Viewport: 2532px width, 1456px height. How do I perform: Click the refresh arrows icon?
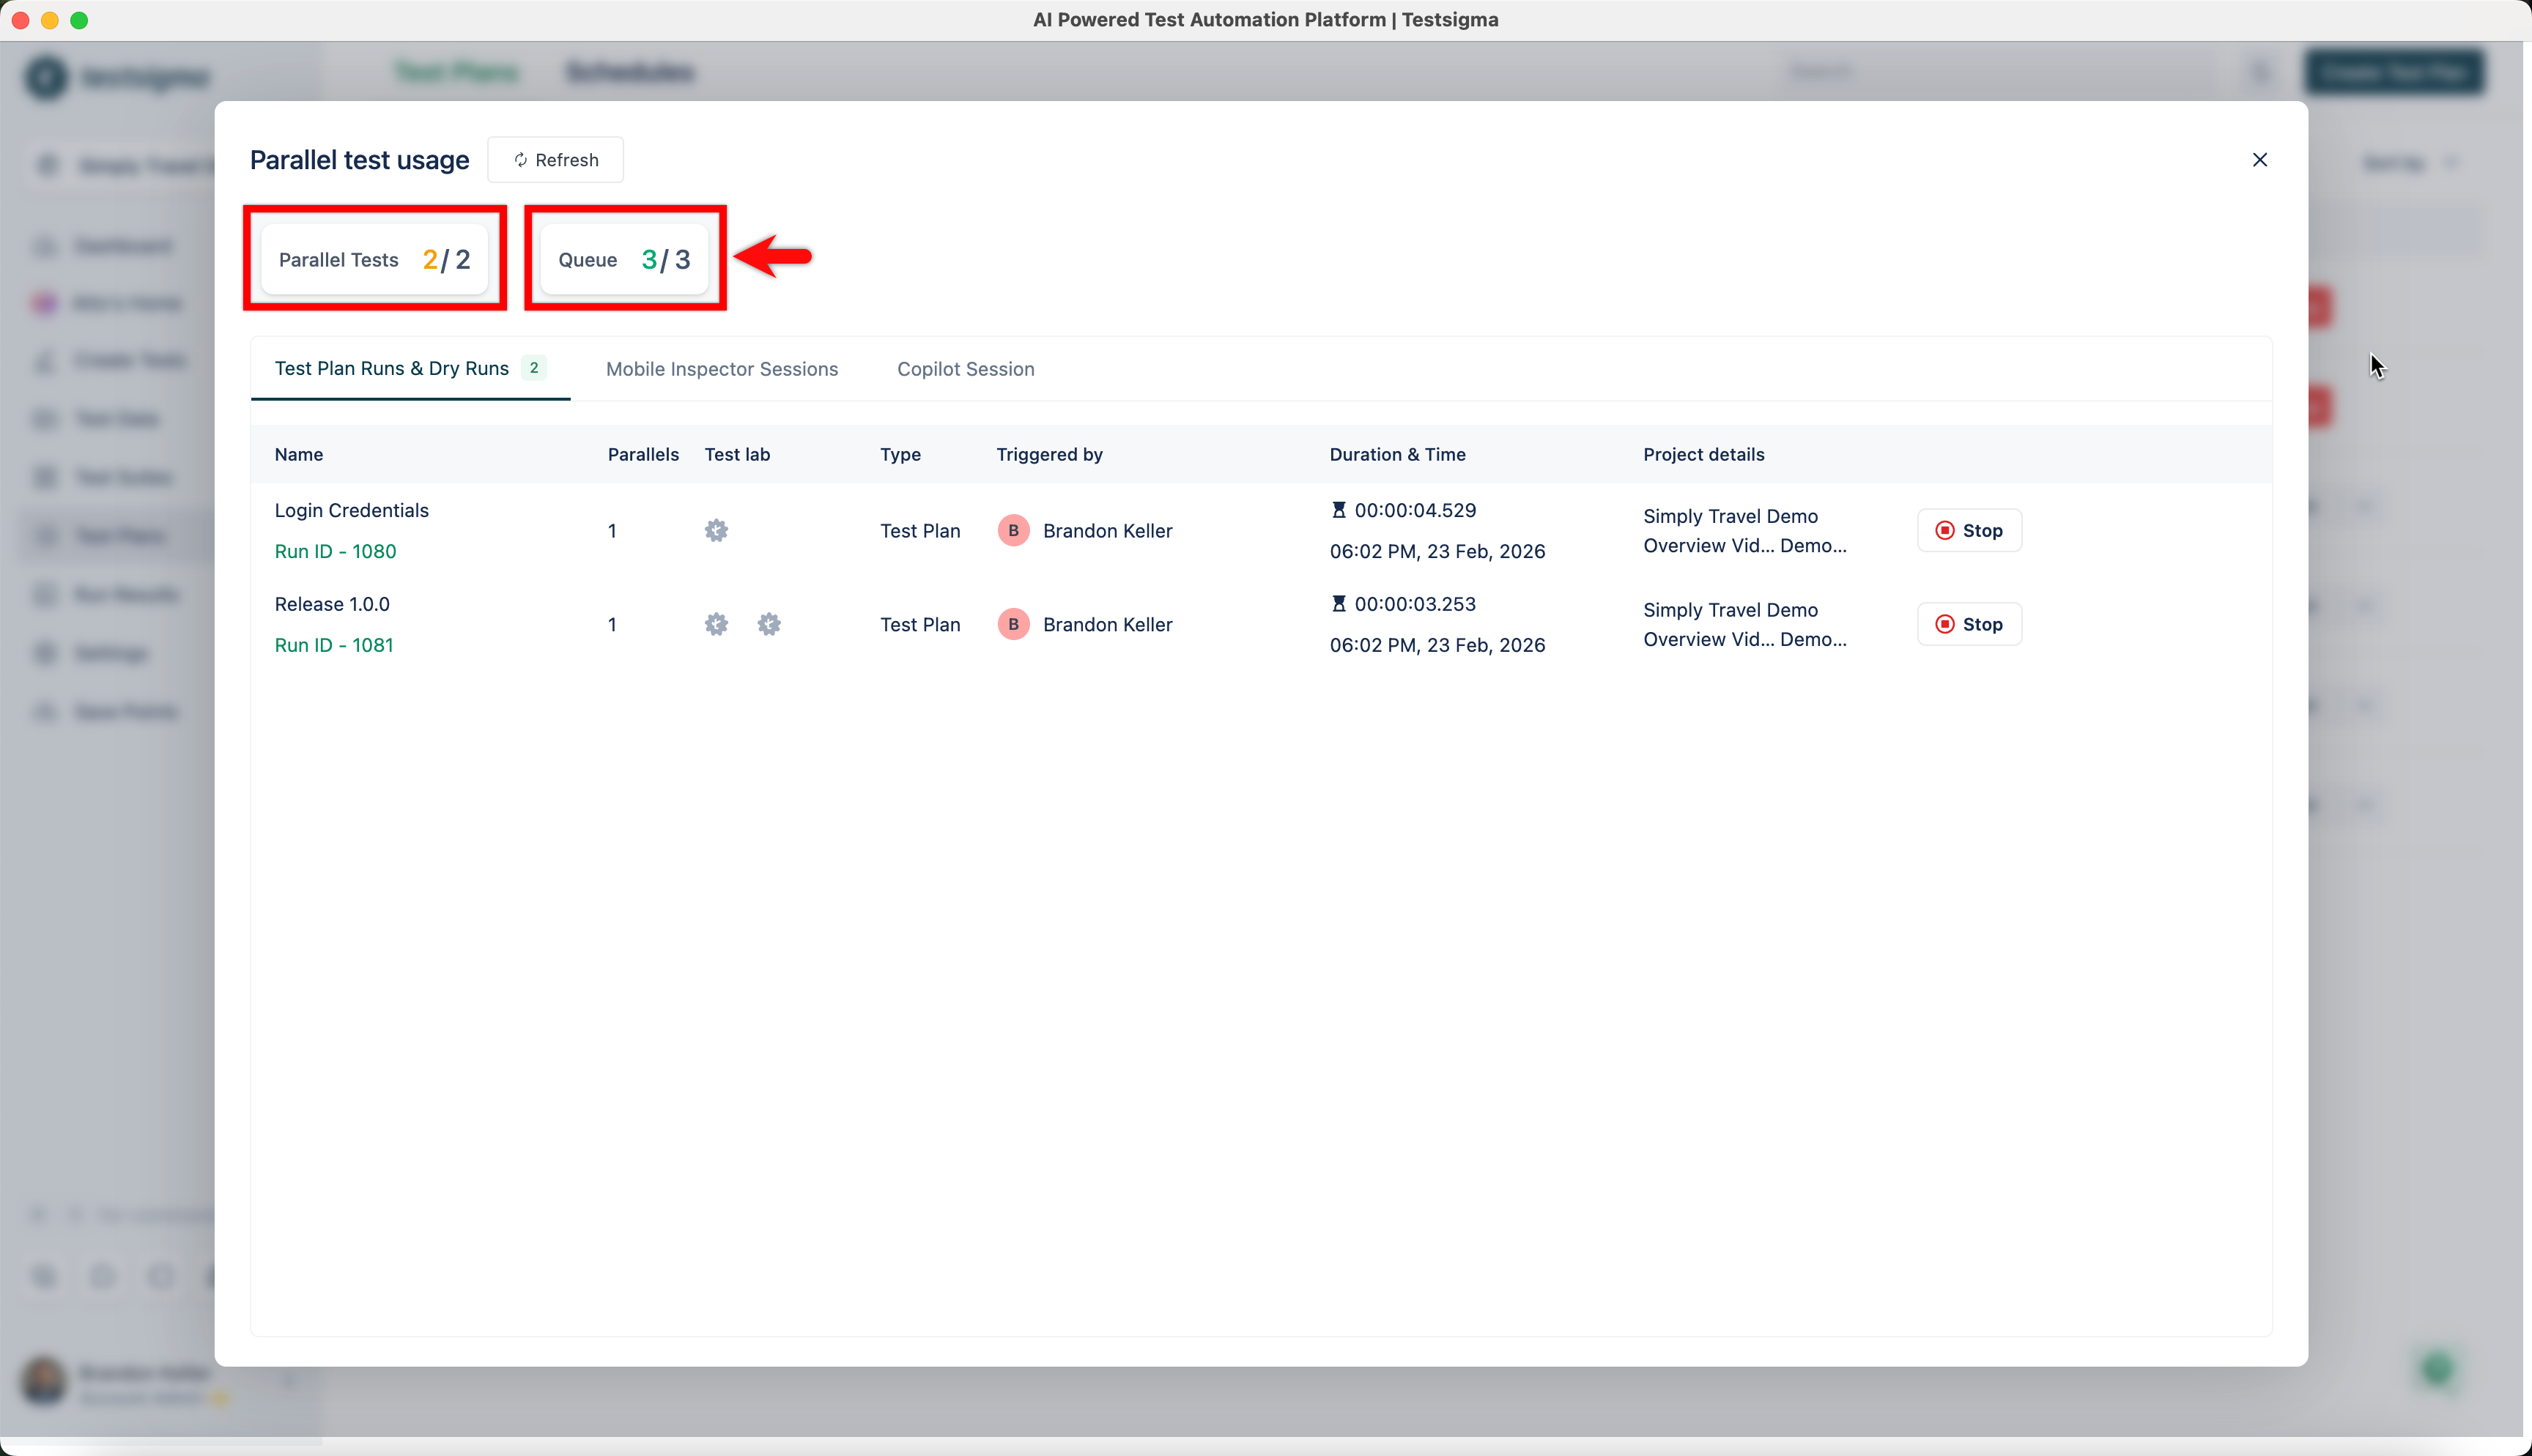tap(520, 160)
